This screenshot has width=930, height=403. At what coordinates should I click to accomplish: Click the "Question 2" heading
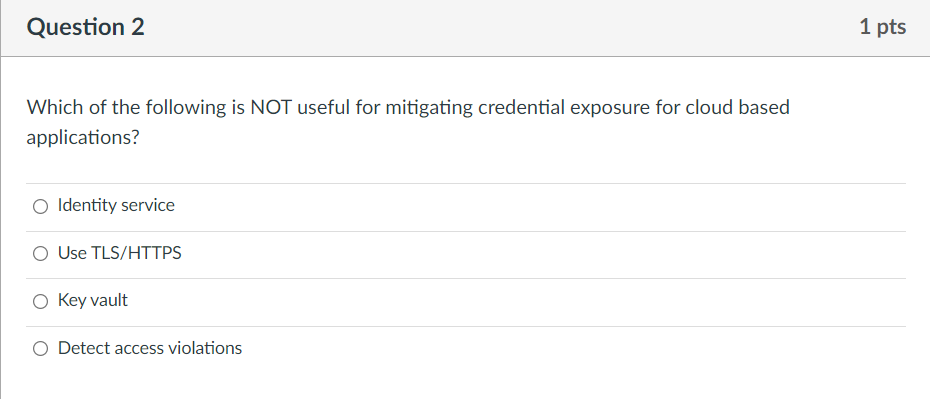(x=85, y=27)
